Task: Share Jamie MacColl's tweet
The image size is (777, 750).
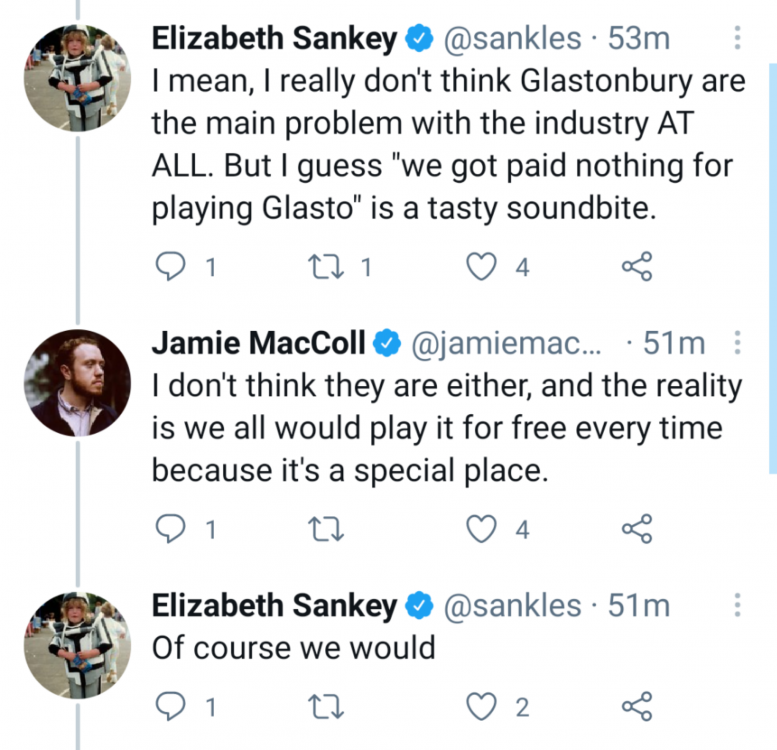Action: pos(637,529)
